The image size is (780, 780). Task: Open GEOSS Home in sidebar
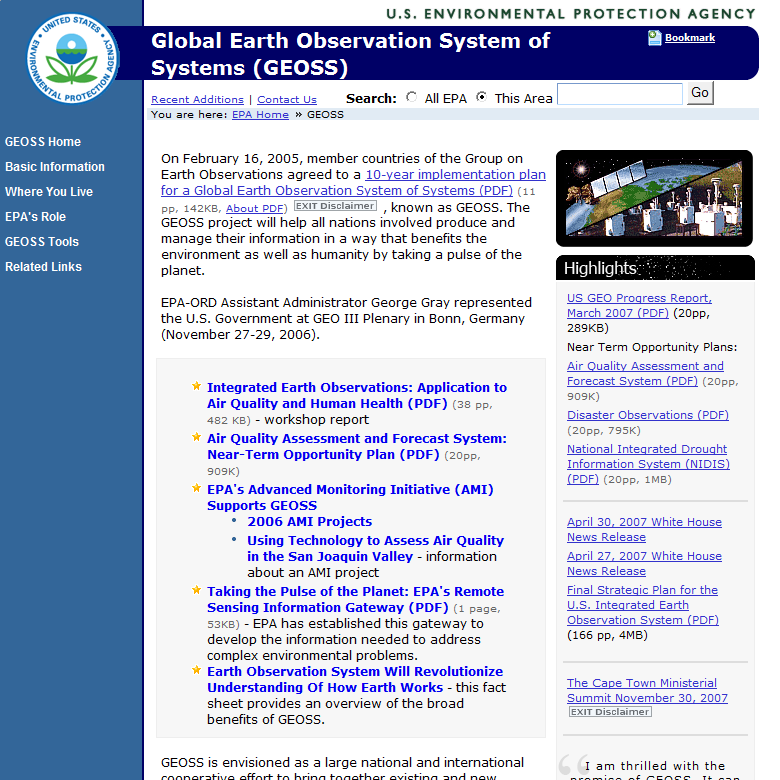(43, 142)
